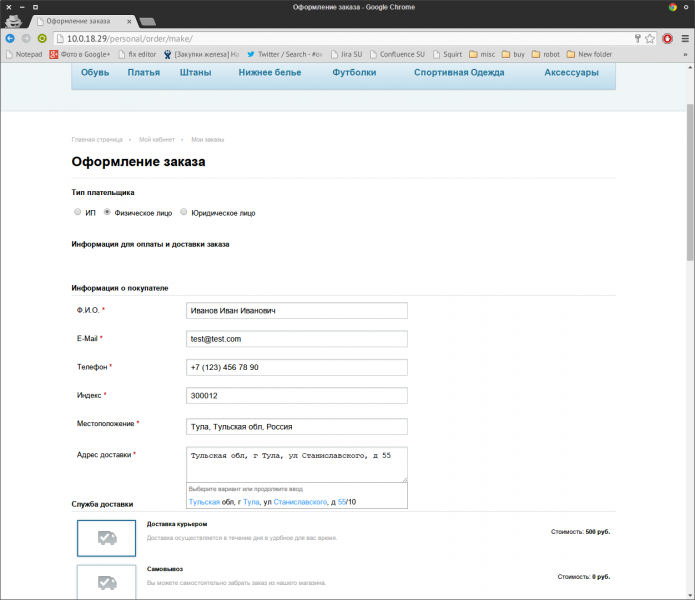The image size is (695, 600).
Task: Click the Мой кабинет breadcrumb link
Action: click(x=158, y=140)
